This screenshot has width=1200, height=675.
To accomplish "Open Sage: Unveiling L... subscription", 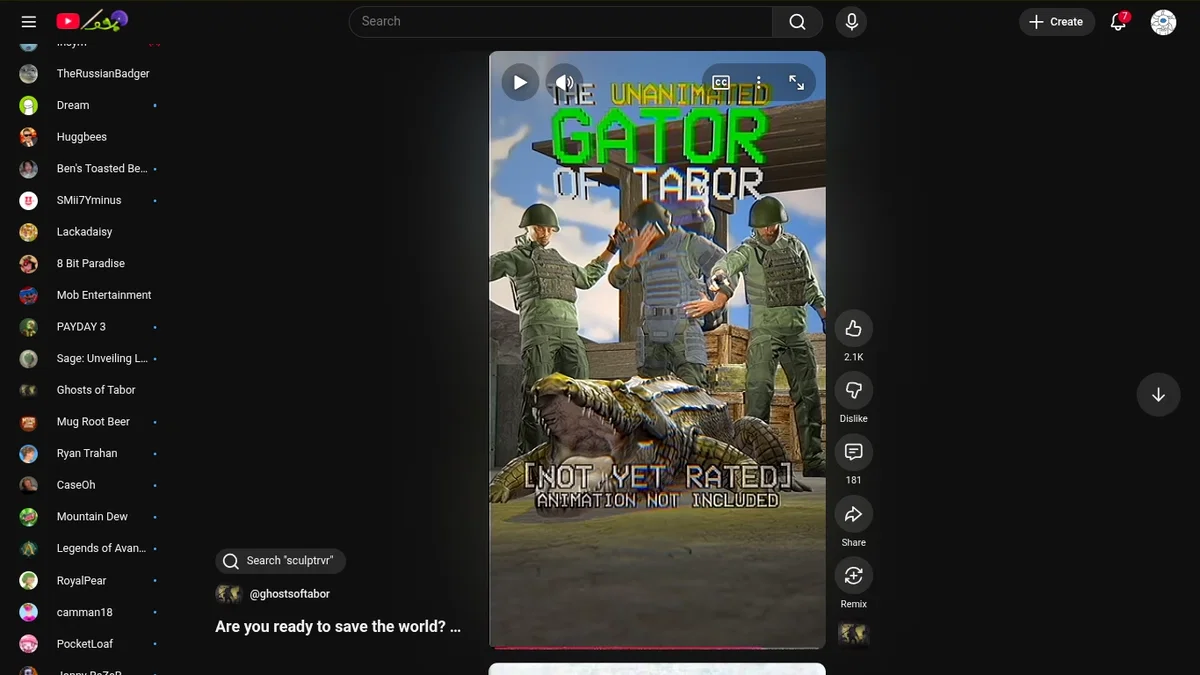I will click(90, 359).
